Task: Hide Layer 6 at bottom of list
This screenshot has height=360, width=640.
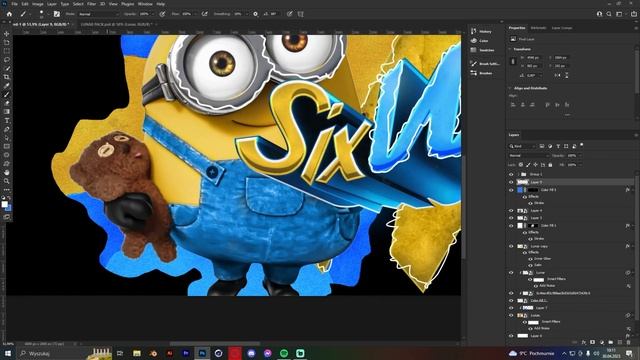Action: pos(511,336)
